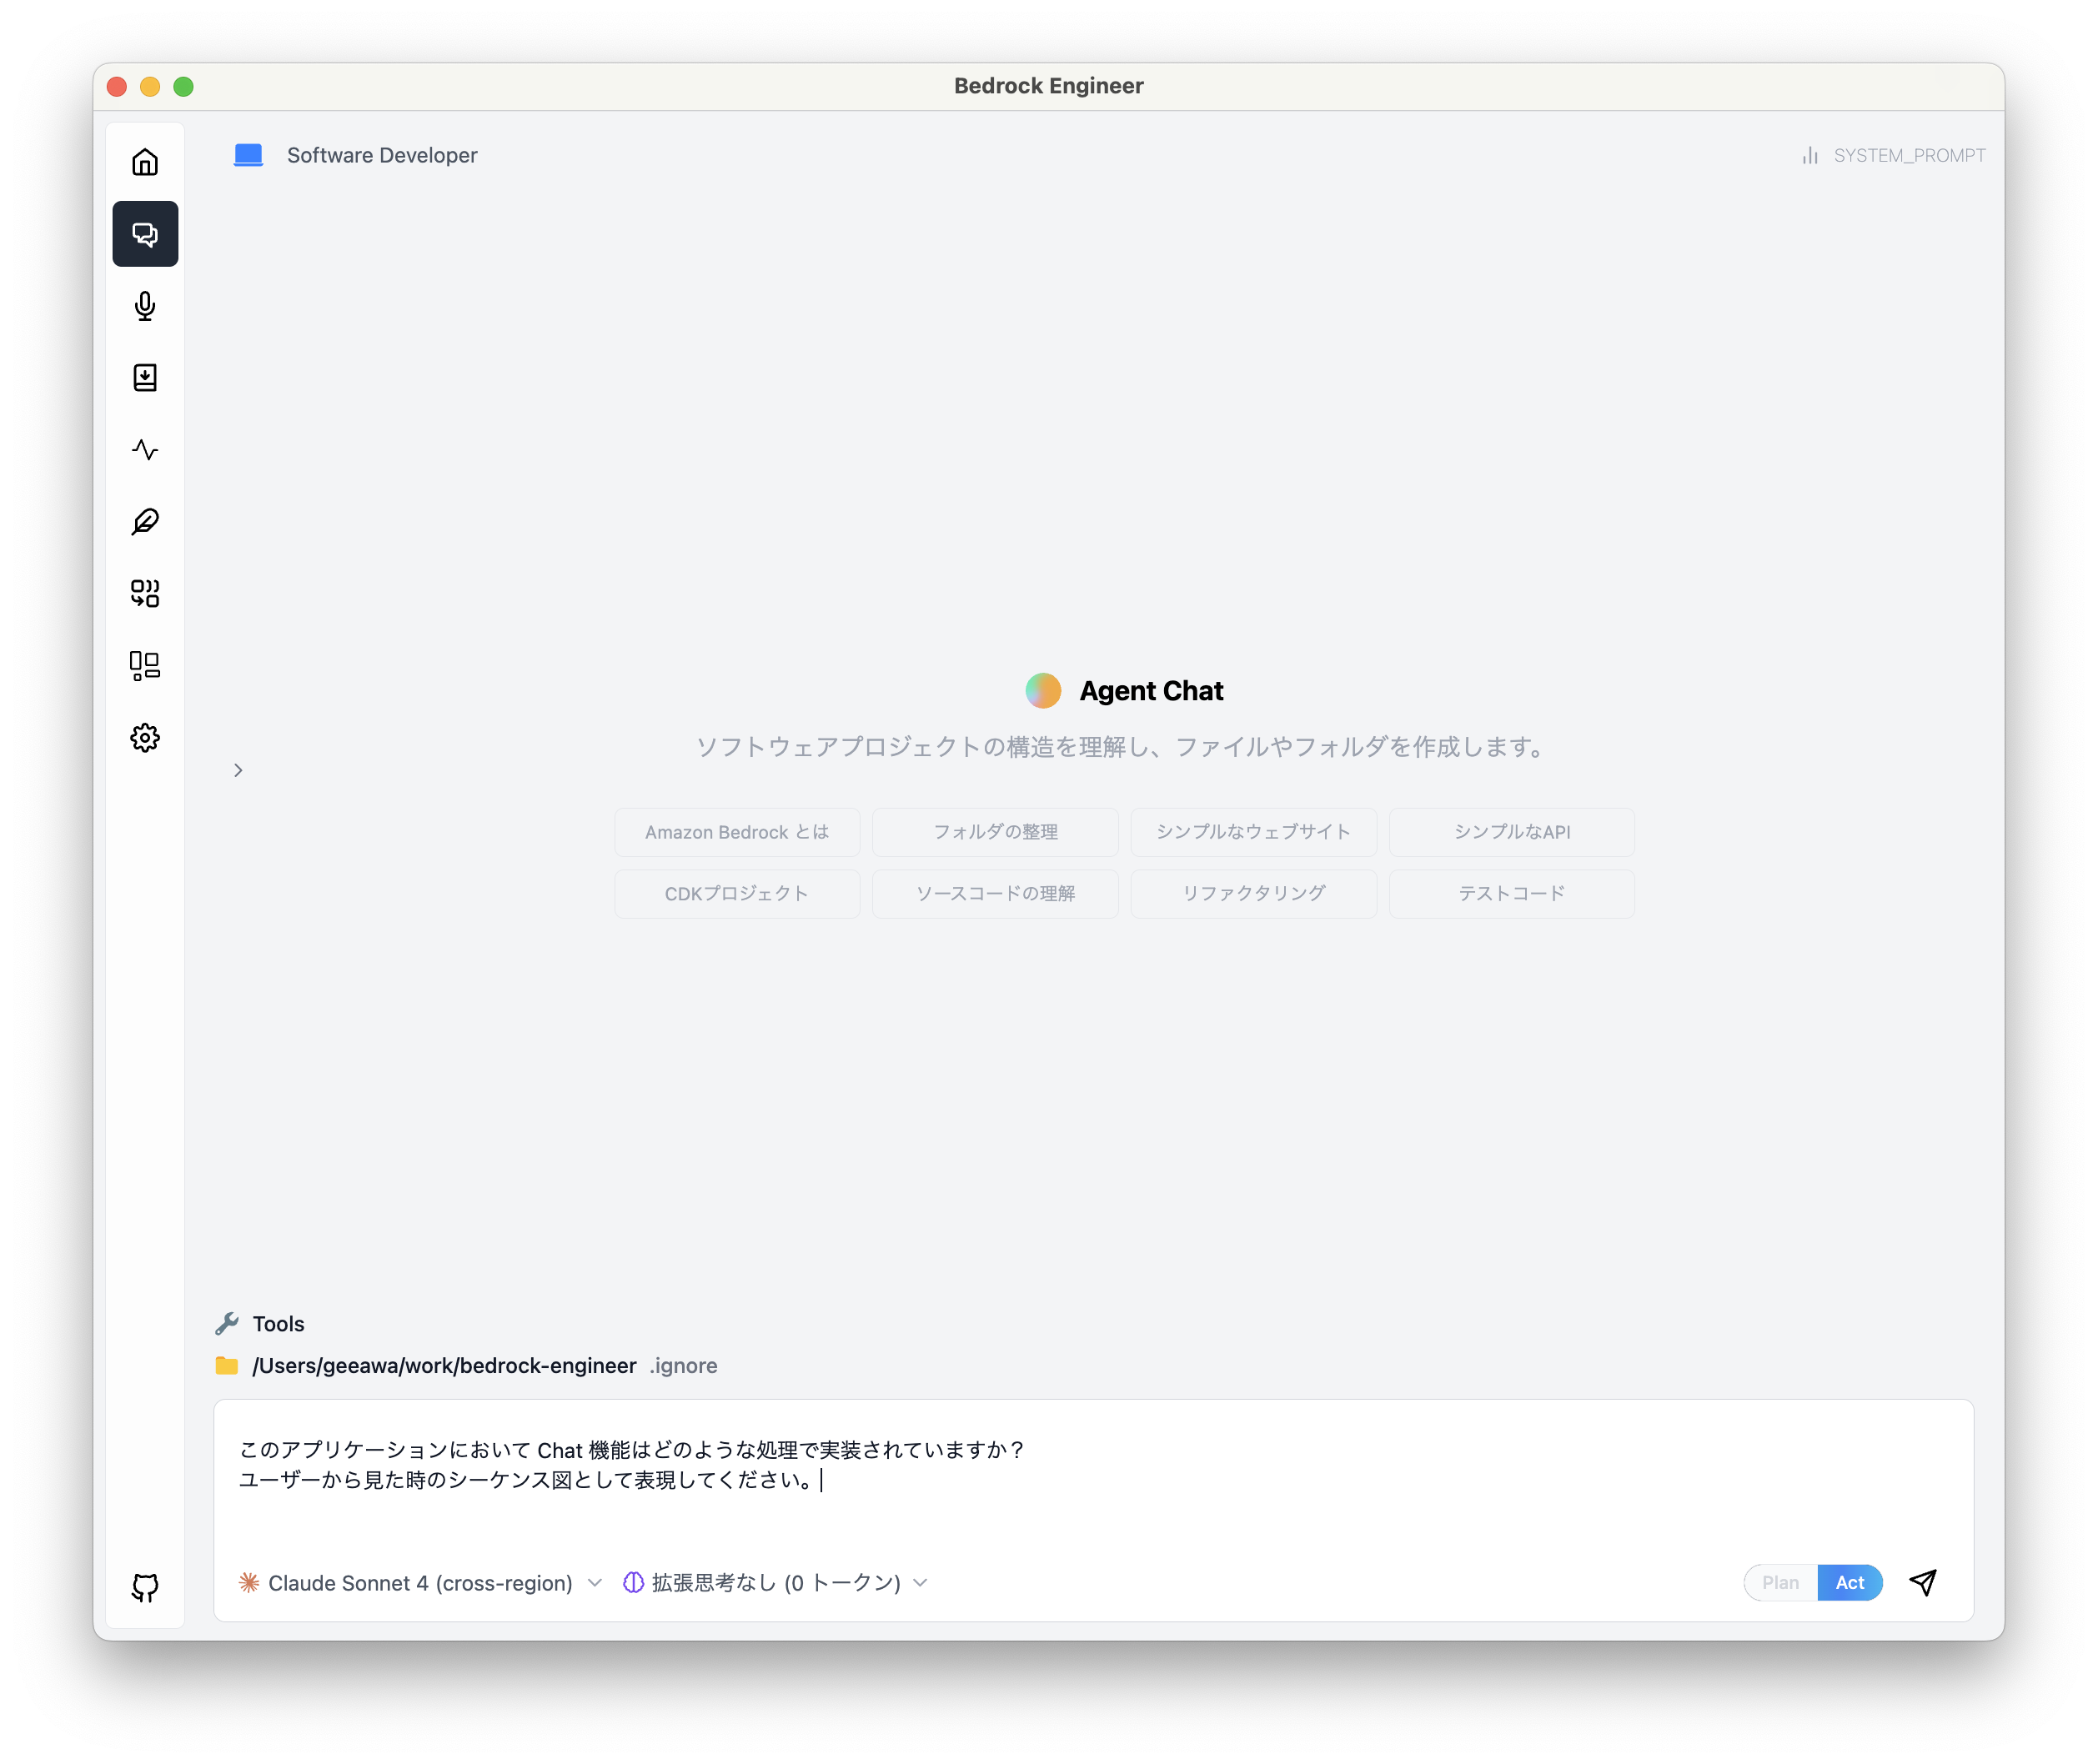Choose the 'リファクタリング' suggestion
This screenshot has height=1764, width=2098.
pyautogui.click(x=1253, y=893)
